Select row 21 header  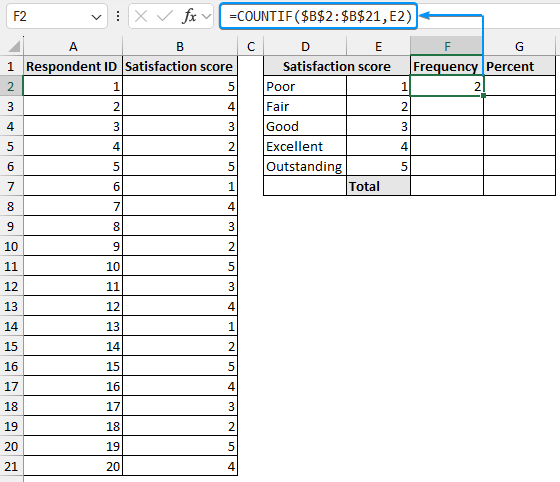[11, 466]
